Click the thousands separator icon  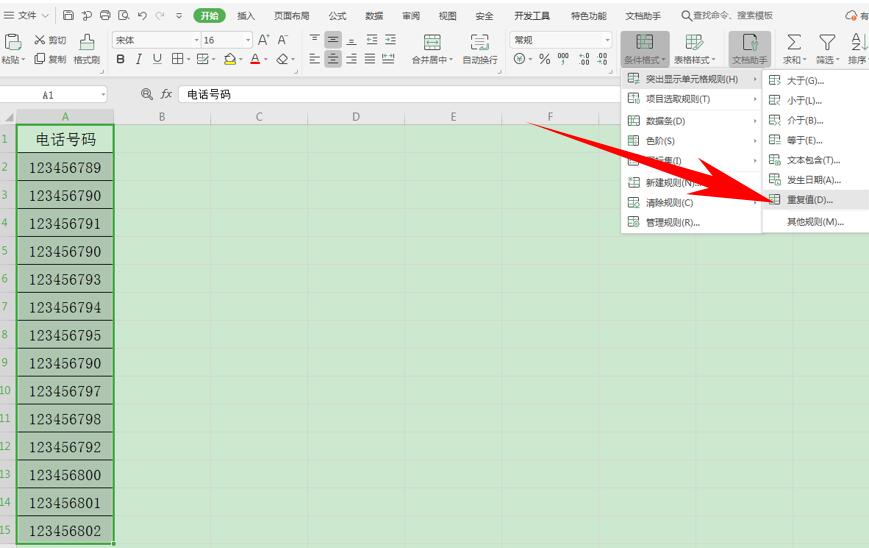[563, 58]
